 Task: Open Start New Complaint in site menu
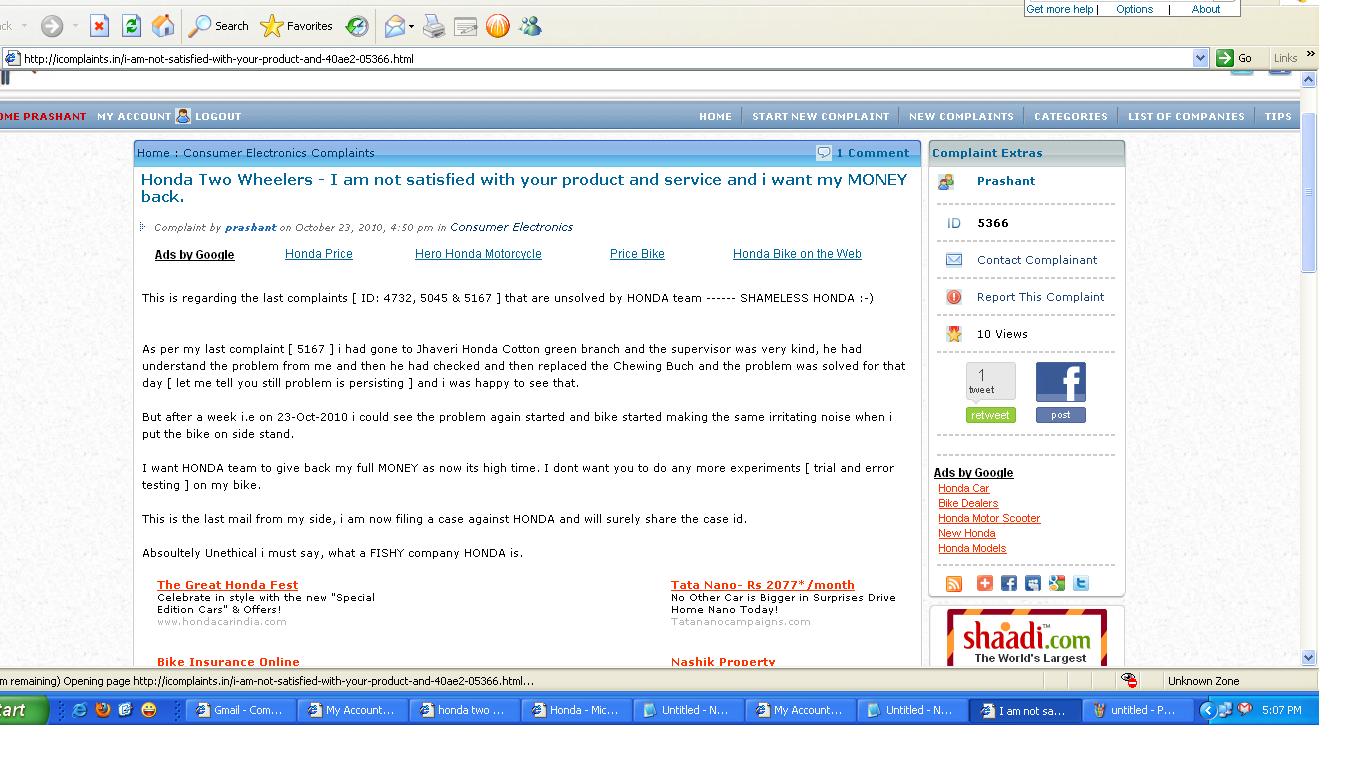(820, 116)
